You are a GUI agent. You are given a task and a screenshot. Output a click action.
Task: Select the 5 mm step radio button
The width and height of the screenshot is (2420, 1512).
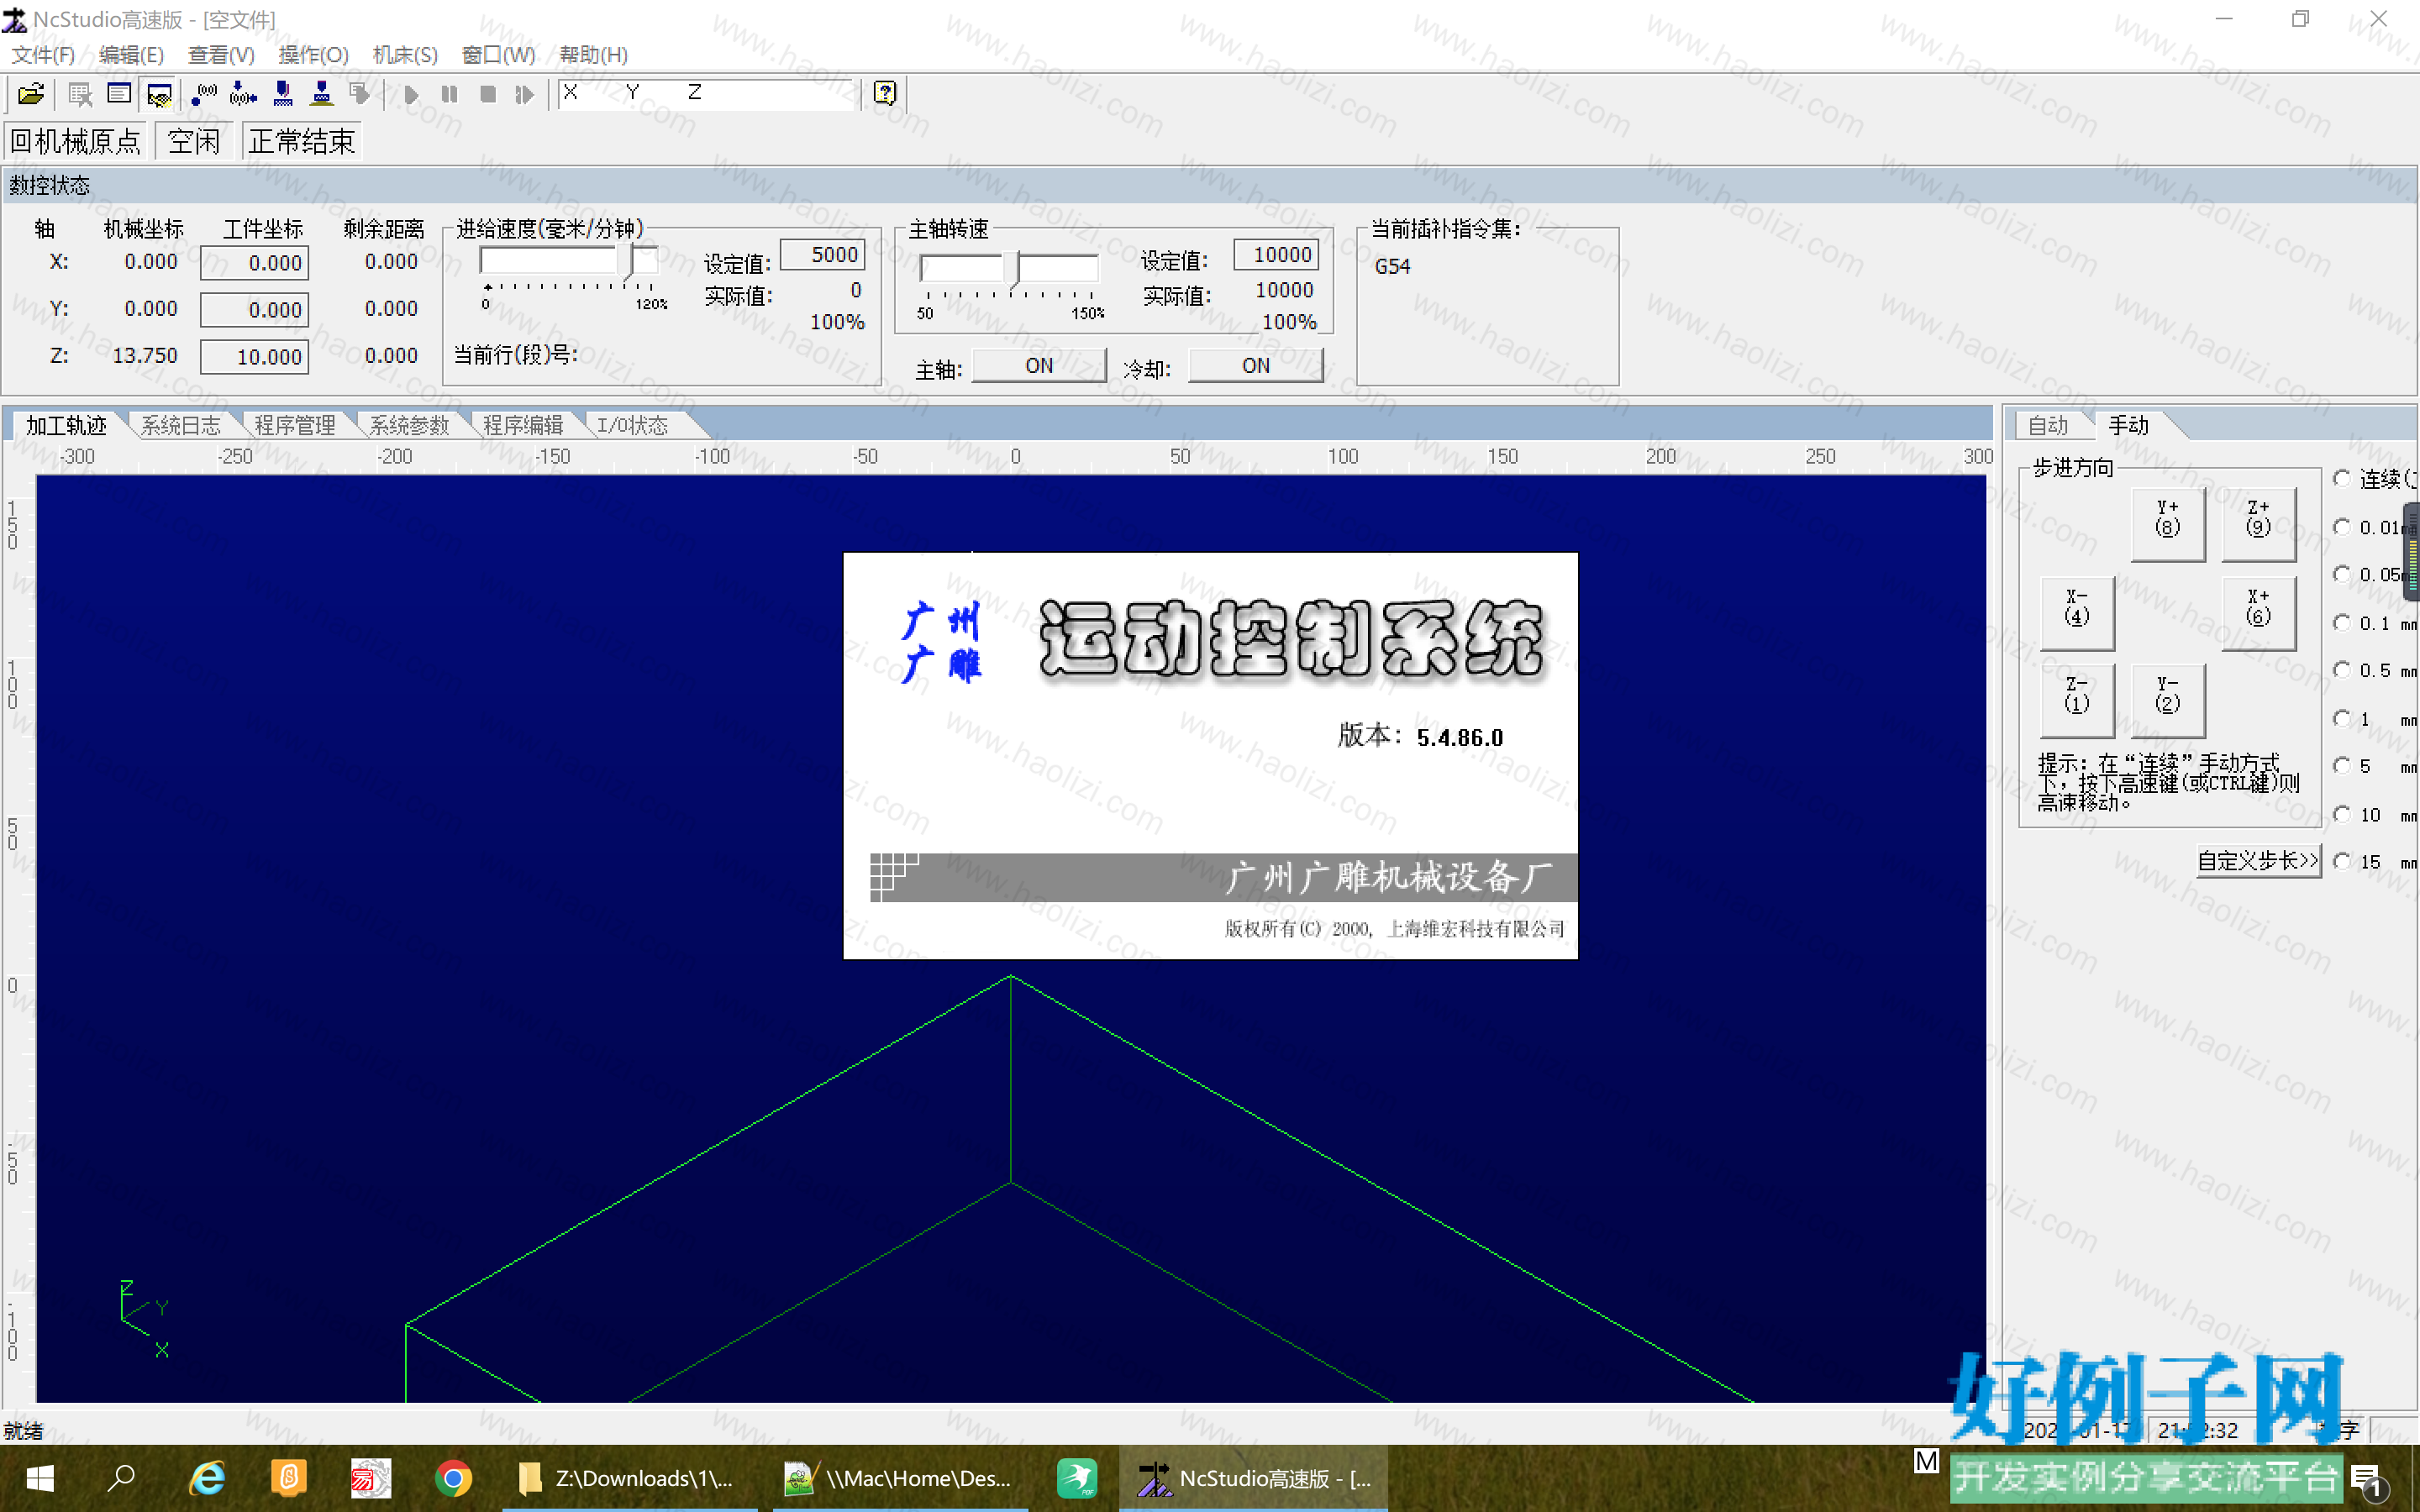2342,766
